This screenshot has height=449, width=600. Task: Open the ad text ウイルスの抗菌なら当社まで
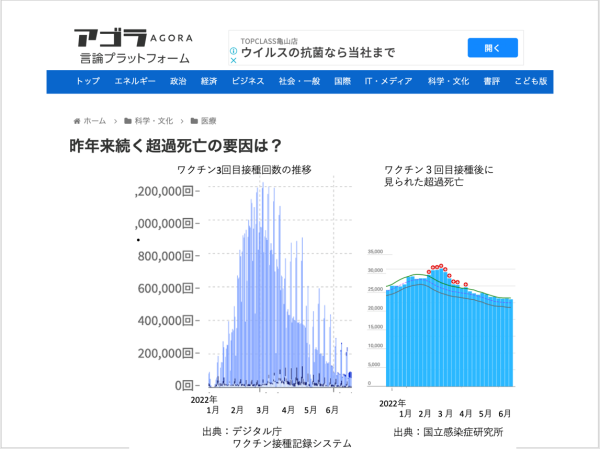pos(318,52)
